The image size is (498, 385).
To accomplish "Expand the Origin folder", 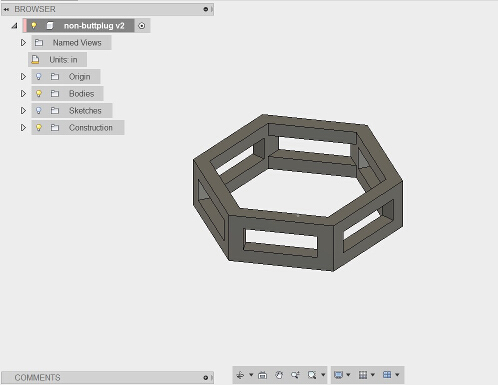I will point(23,77).
